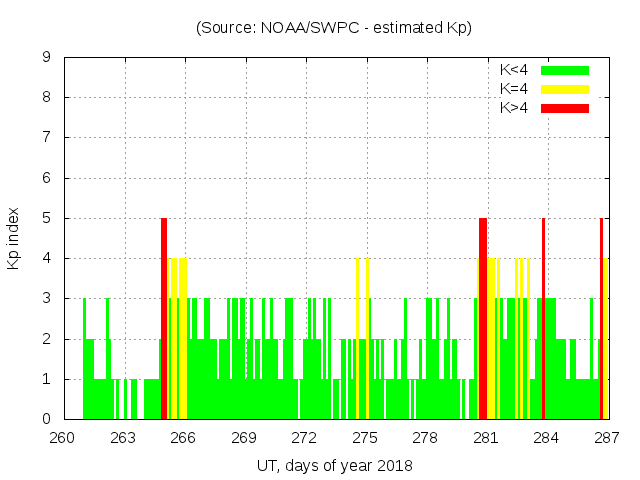Click the thin red bar at day 284
The width and height of the screenshot is (640, 480).
tap(543, 318)
